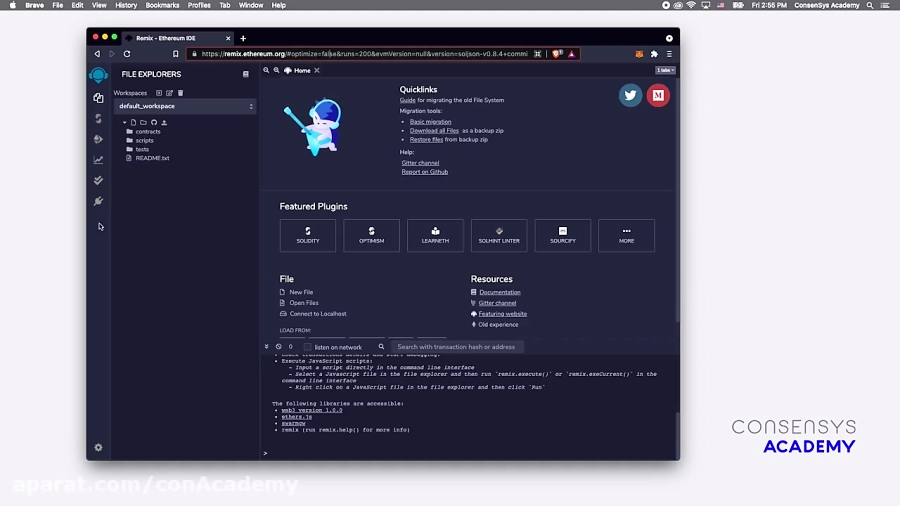Open Deploy & Run Transactions panel icon
This screenshot has width=900, height=506.
[98, 139]
